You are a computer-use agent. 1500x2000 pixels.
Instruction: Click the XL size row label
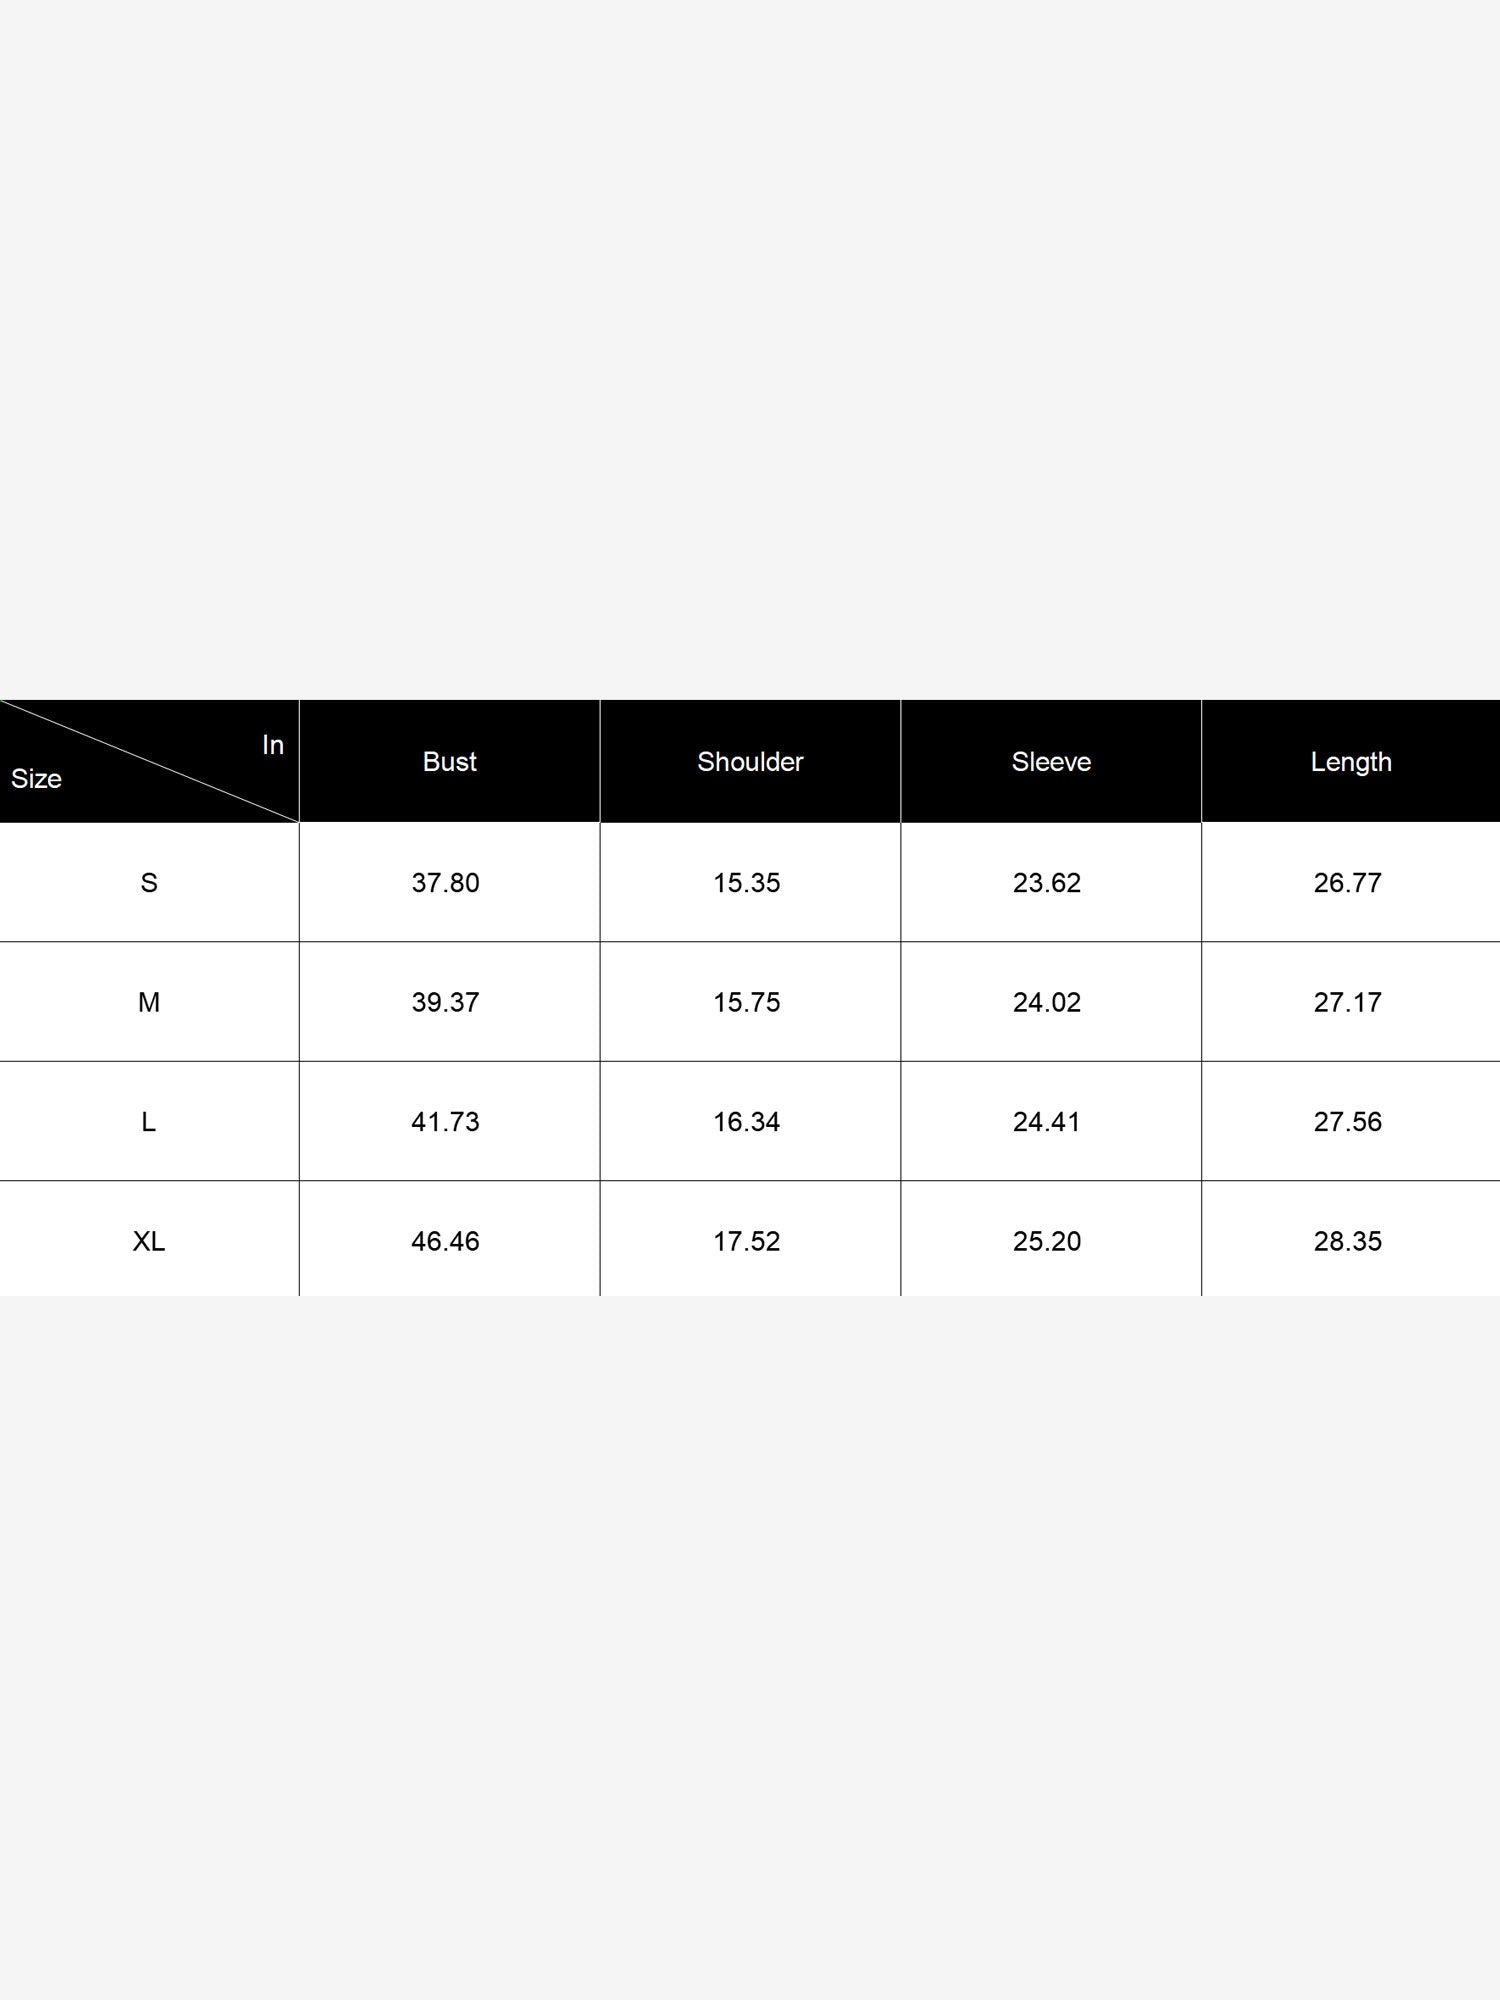(x=149, y=1241)
